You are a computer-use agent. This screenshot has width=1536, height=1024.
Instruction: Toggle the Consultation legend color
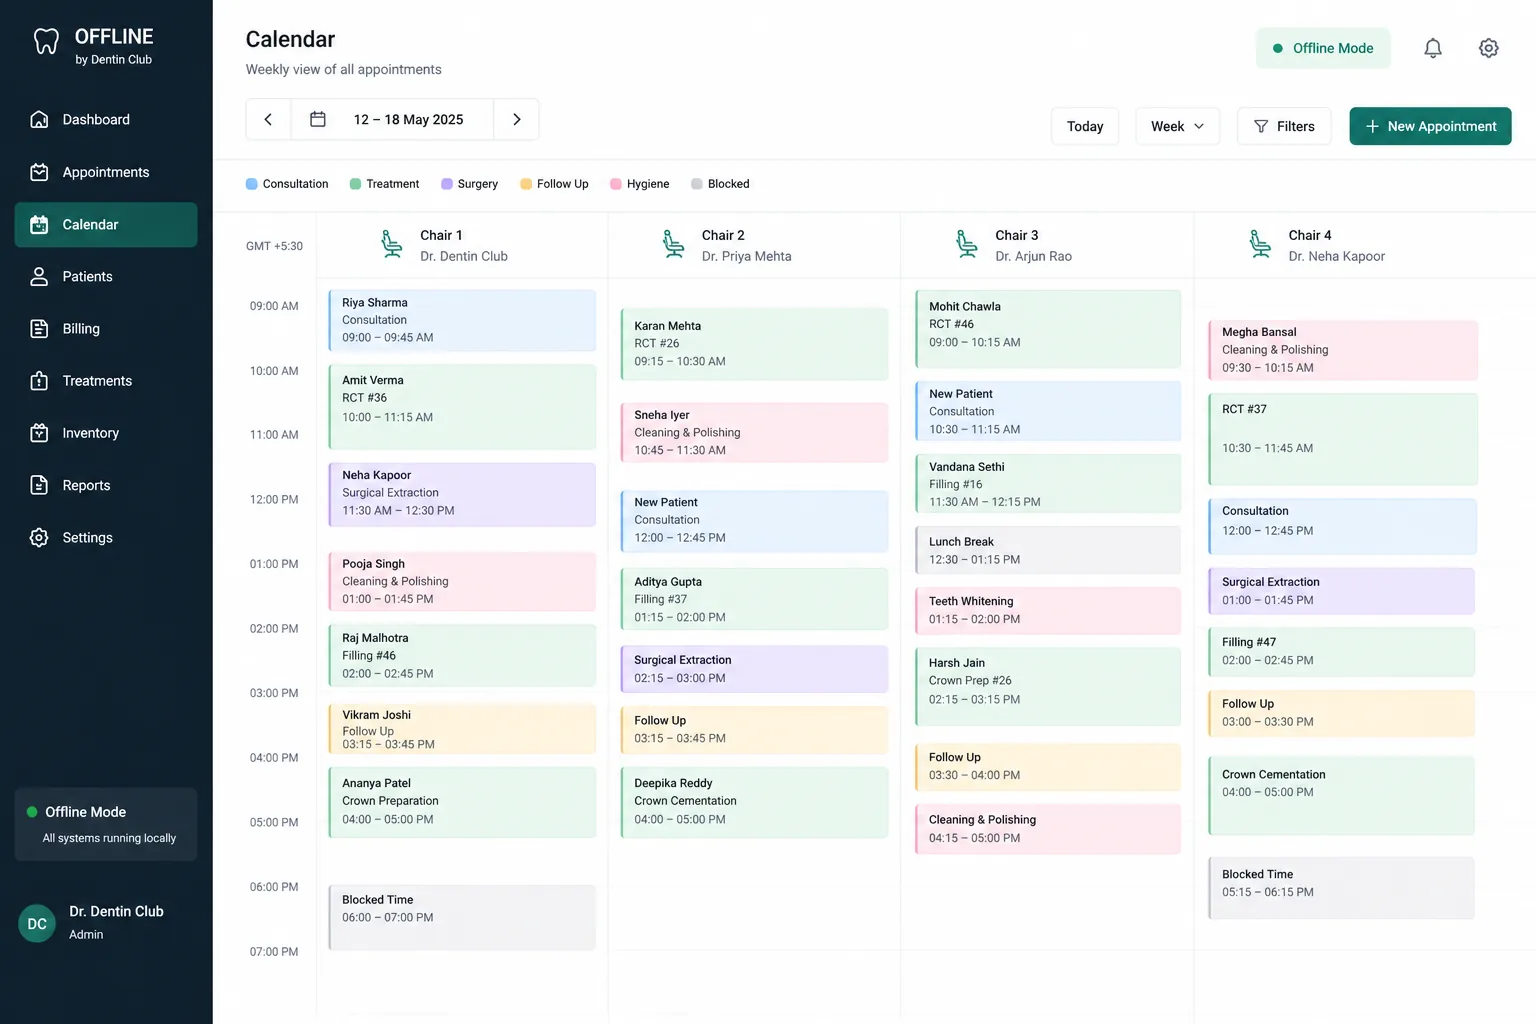tap(252, 184)
